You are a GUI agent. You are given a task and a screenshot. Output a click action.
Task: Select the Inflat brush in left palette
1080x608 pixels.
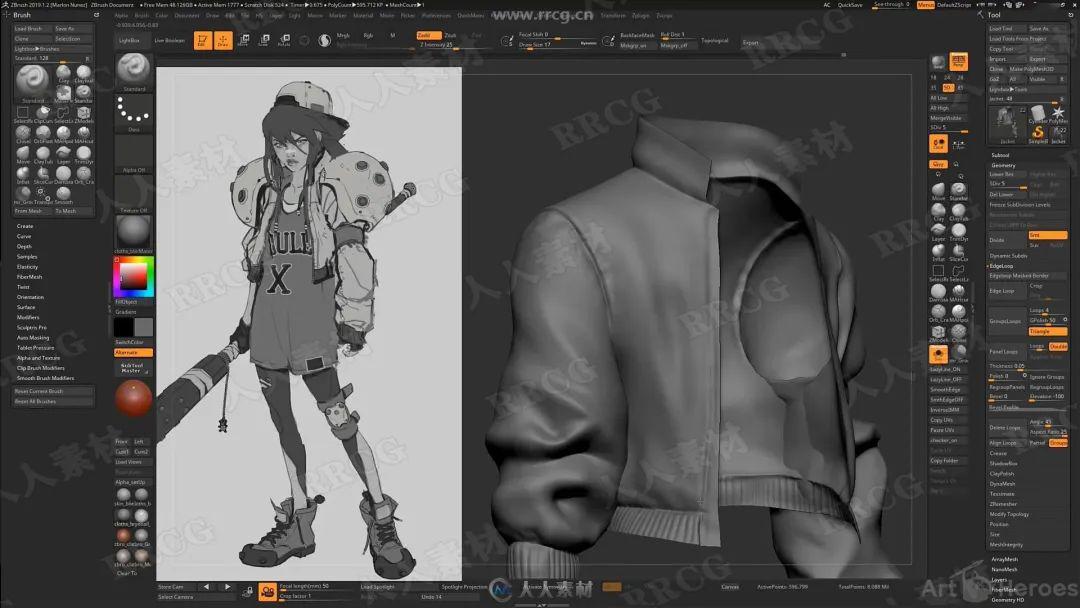click(23, 174)
